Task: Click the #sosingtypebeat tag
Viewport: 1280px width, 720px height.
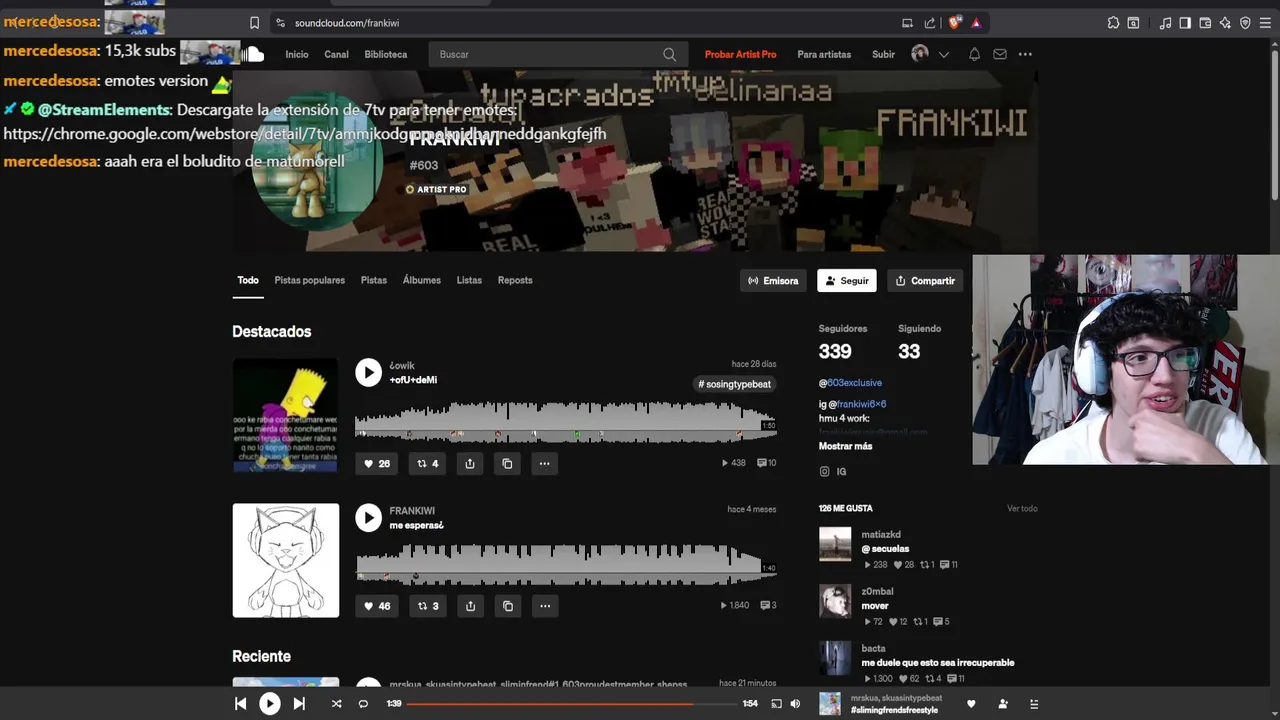Action: (735, 384)
